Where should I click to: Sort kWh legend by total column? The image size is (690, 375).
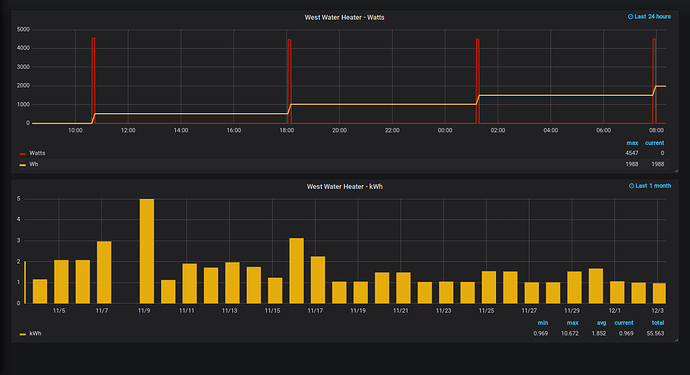pyautogui.click(x=658, y=323)
